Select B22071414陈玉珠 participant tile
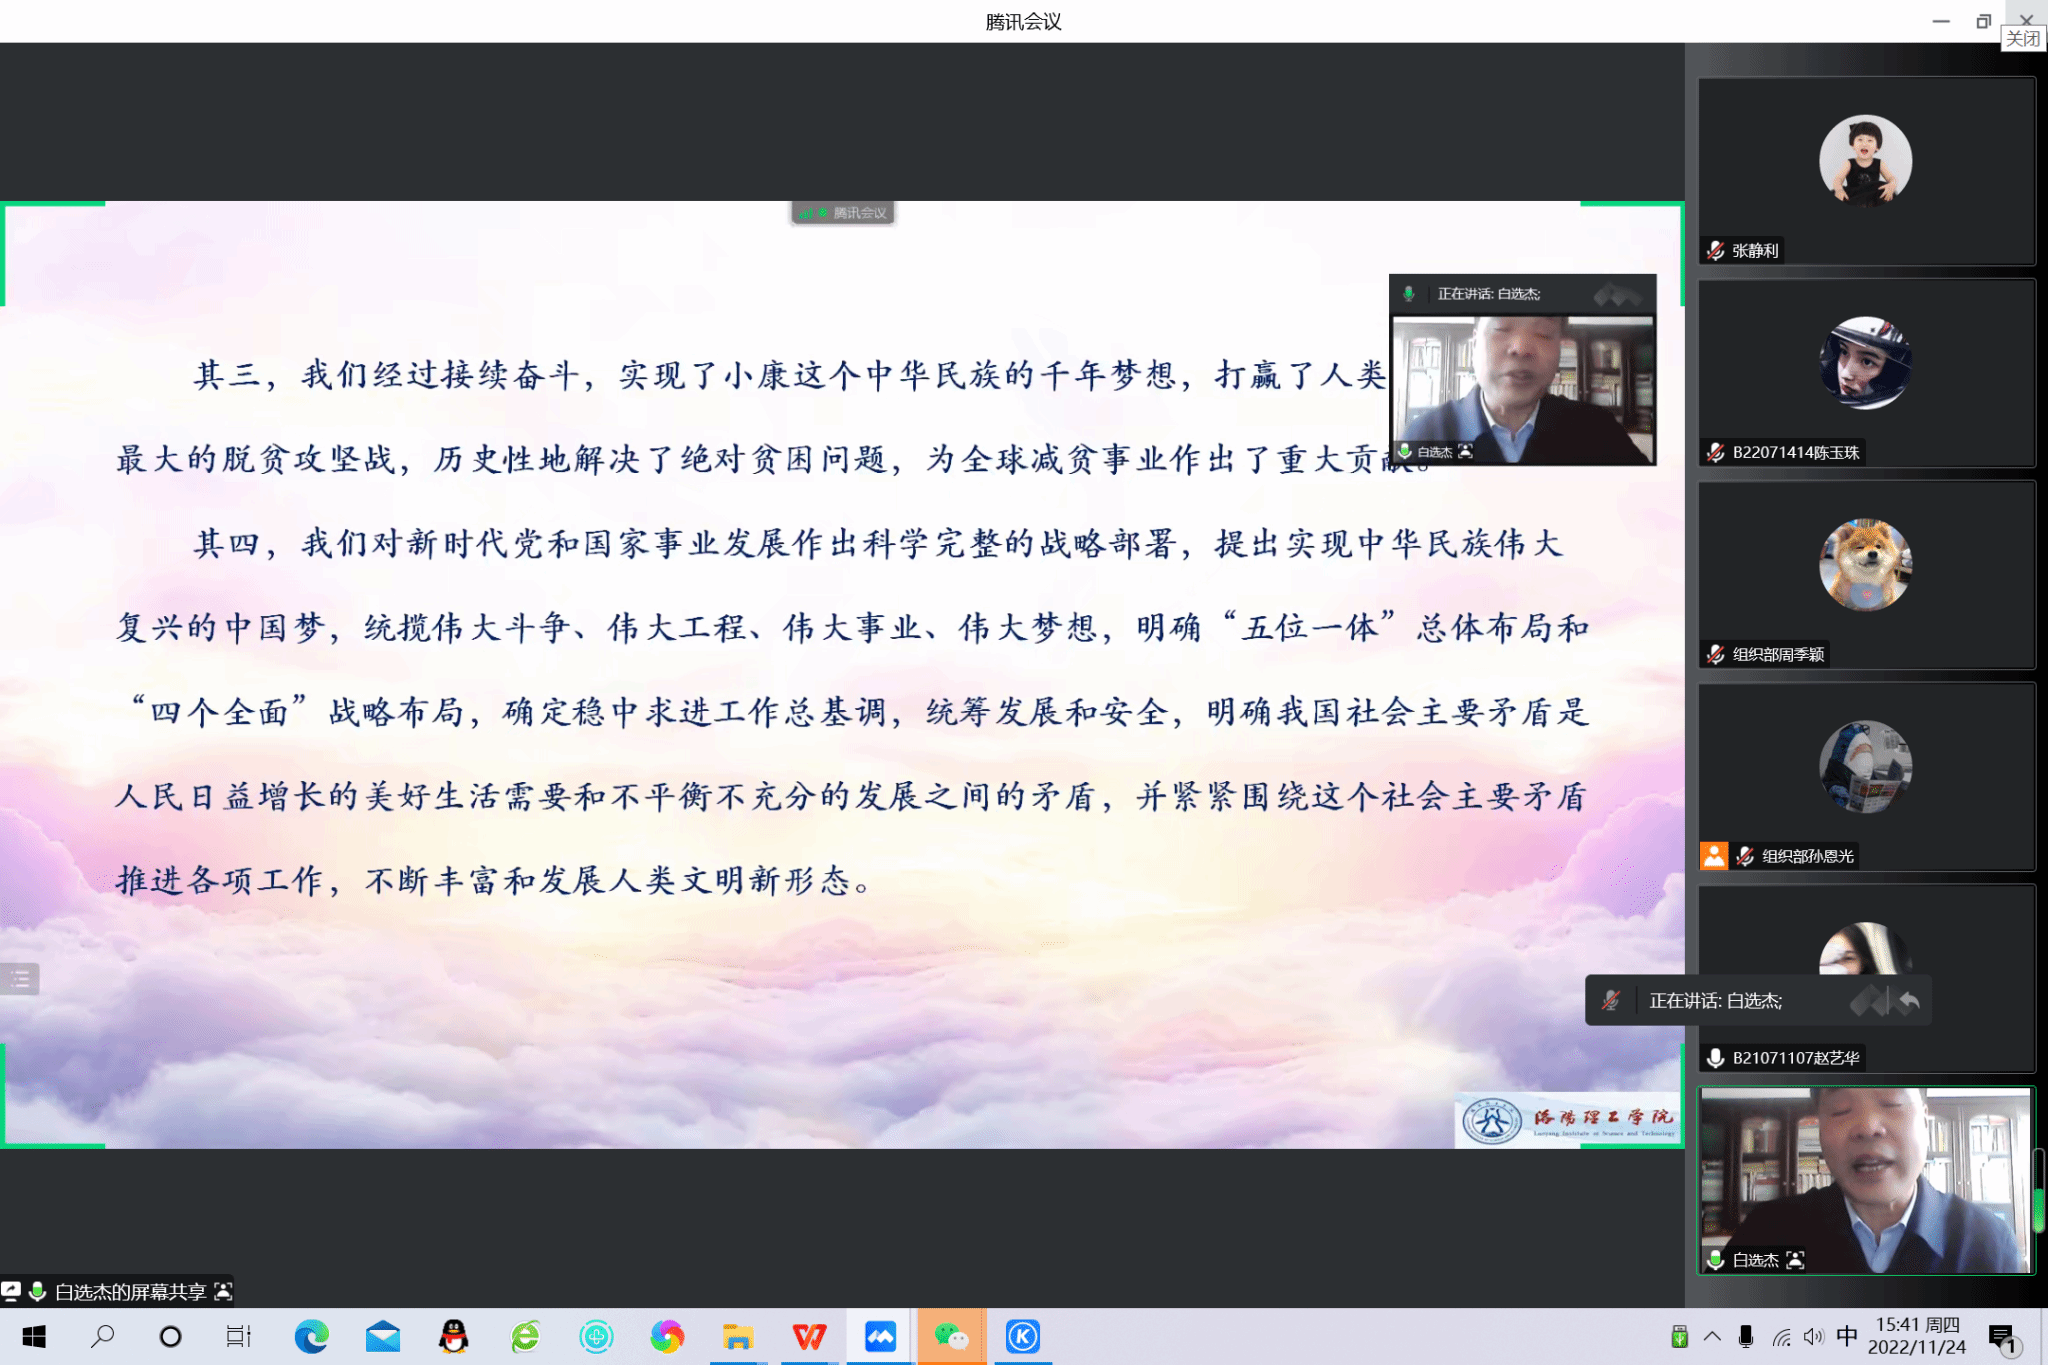 click(x=1866, y=373)
